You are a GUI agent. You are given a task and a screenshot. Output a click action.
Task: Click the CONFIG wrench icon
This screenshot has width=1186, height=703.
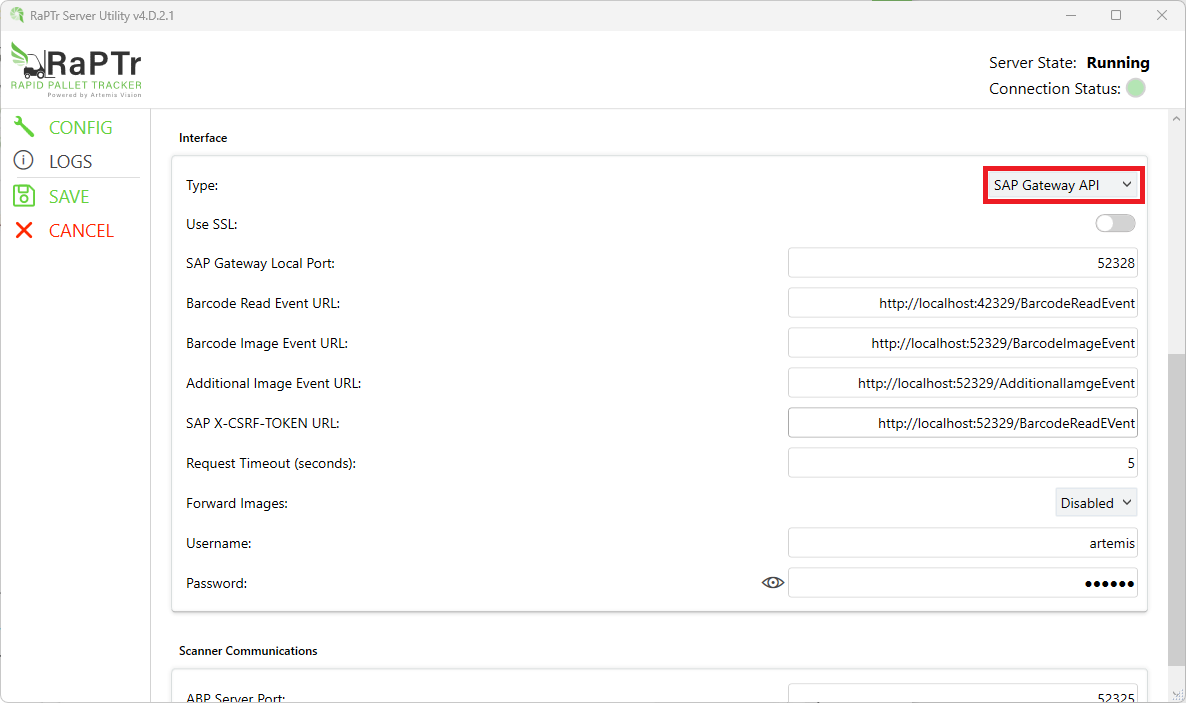click(24, 127)
